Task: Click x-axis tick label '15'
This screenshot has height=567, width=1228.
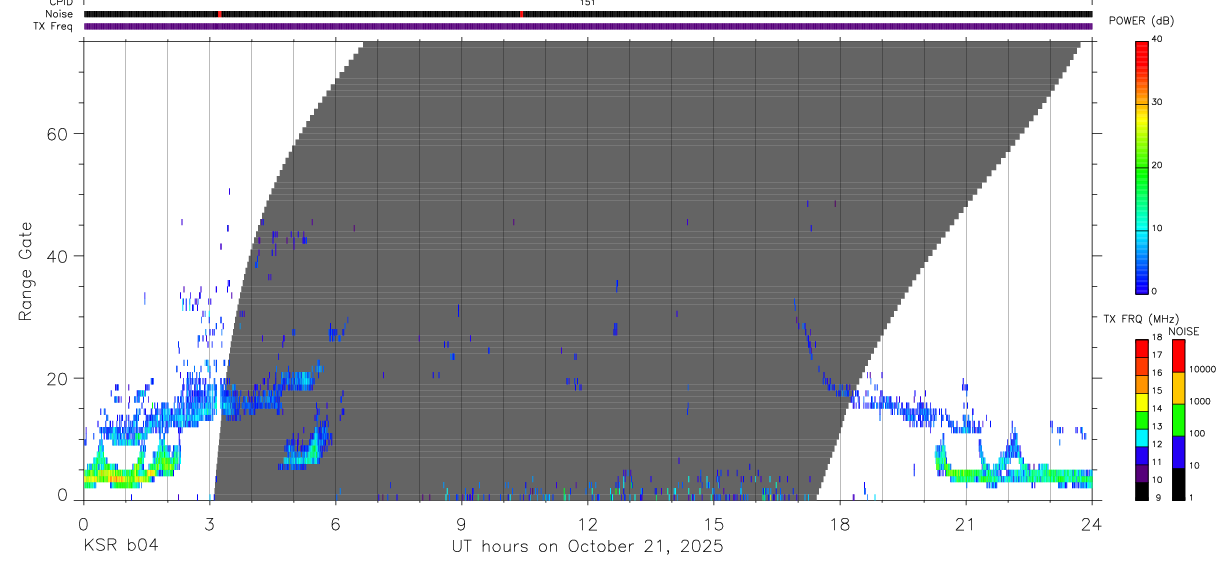Action: point(714,523)
